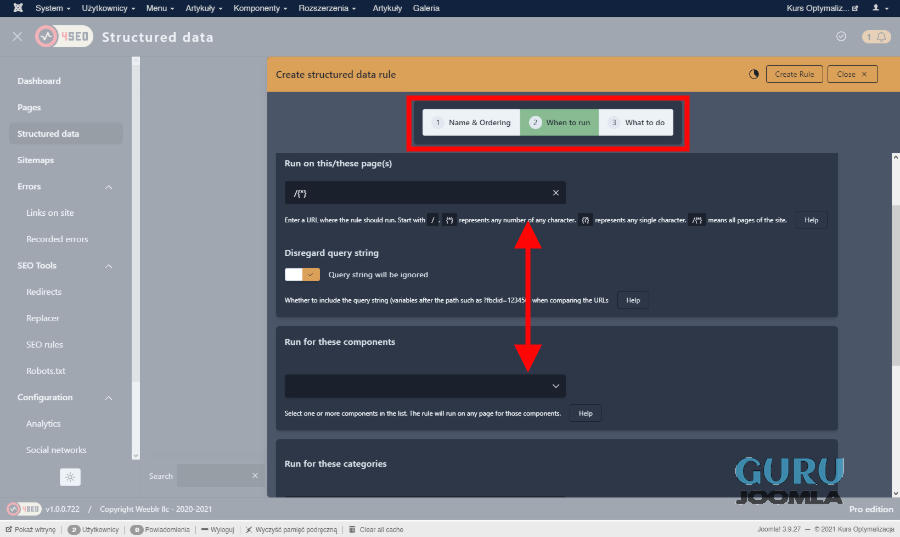Click Powiadomienia counter in status bar

tap(160, 530)
